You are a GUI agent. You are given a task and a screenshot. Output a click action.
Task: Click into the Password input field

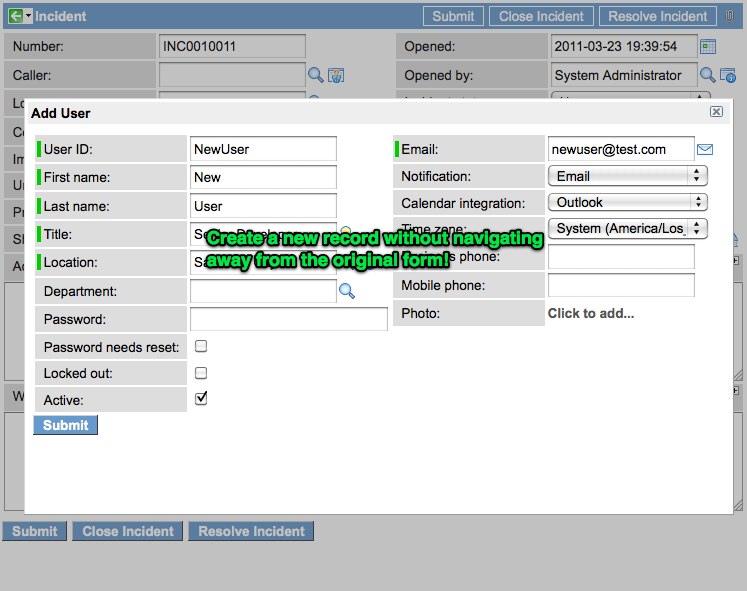[288, 319]
